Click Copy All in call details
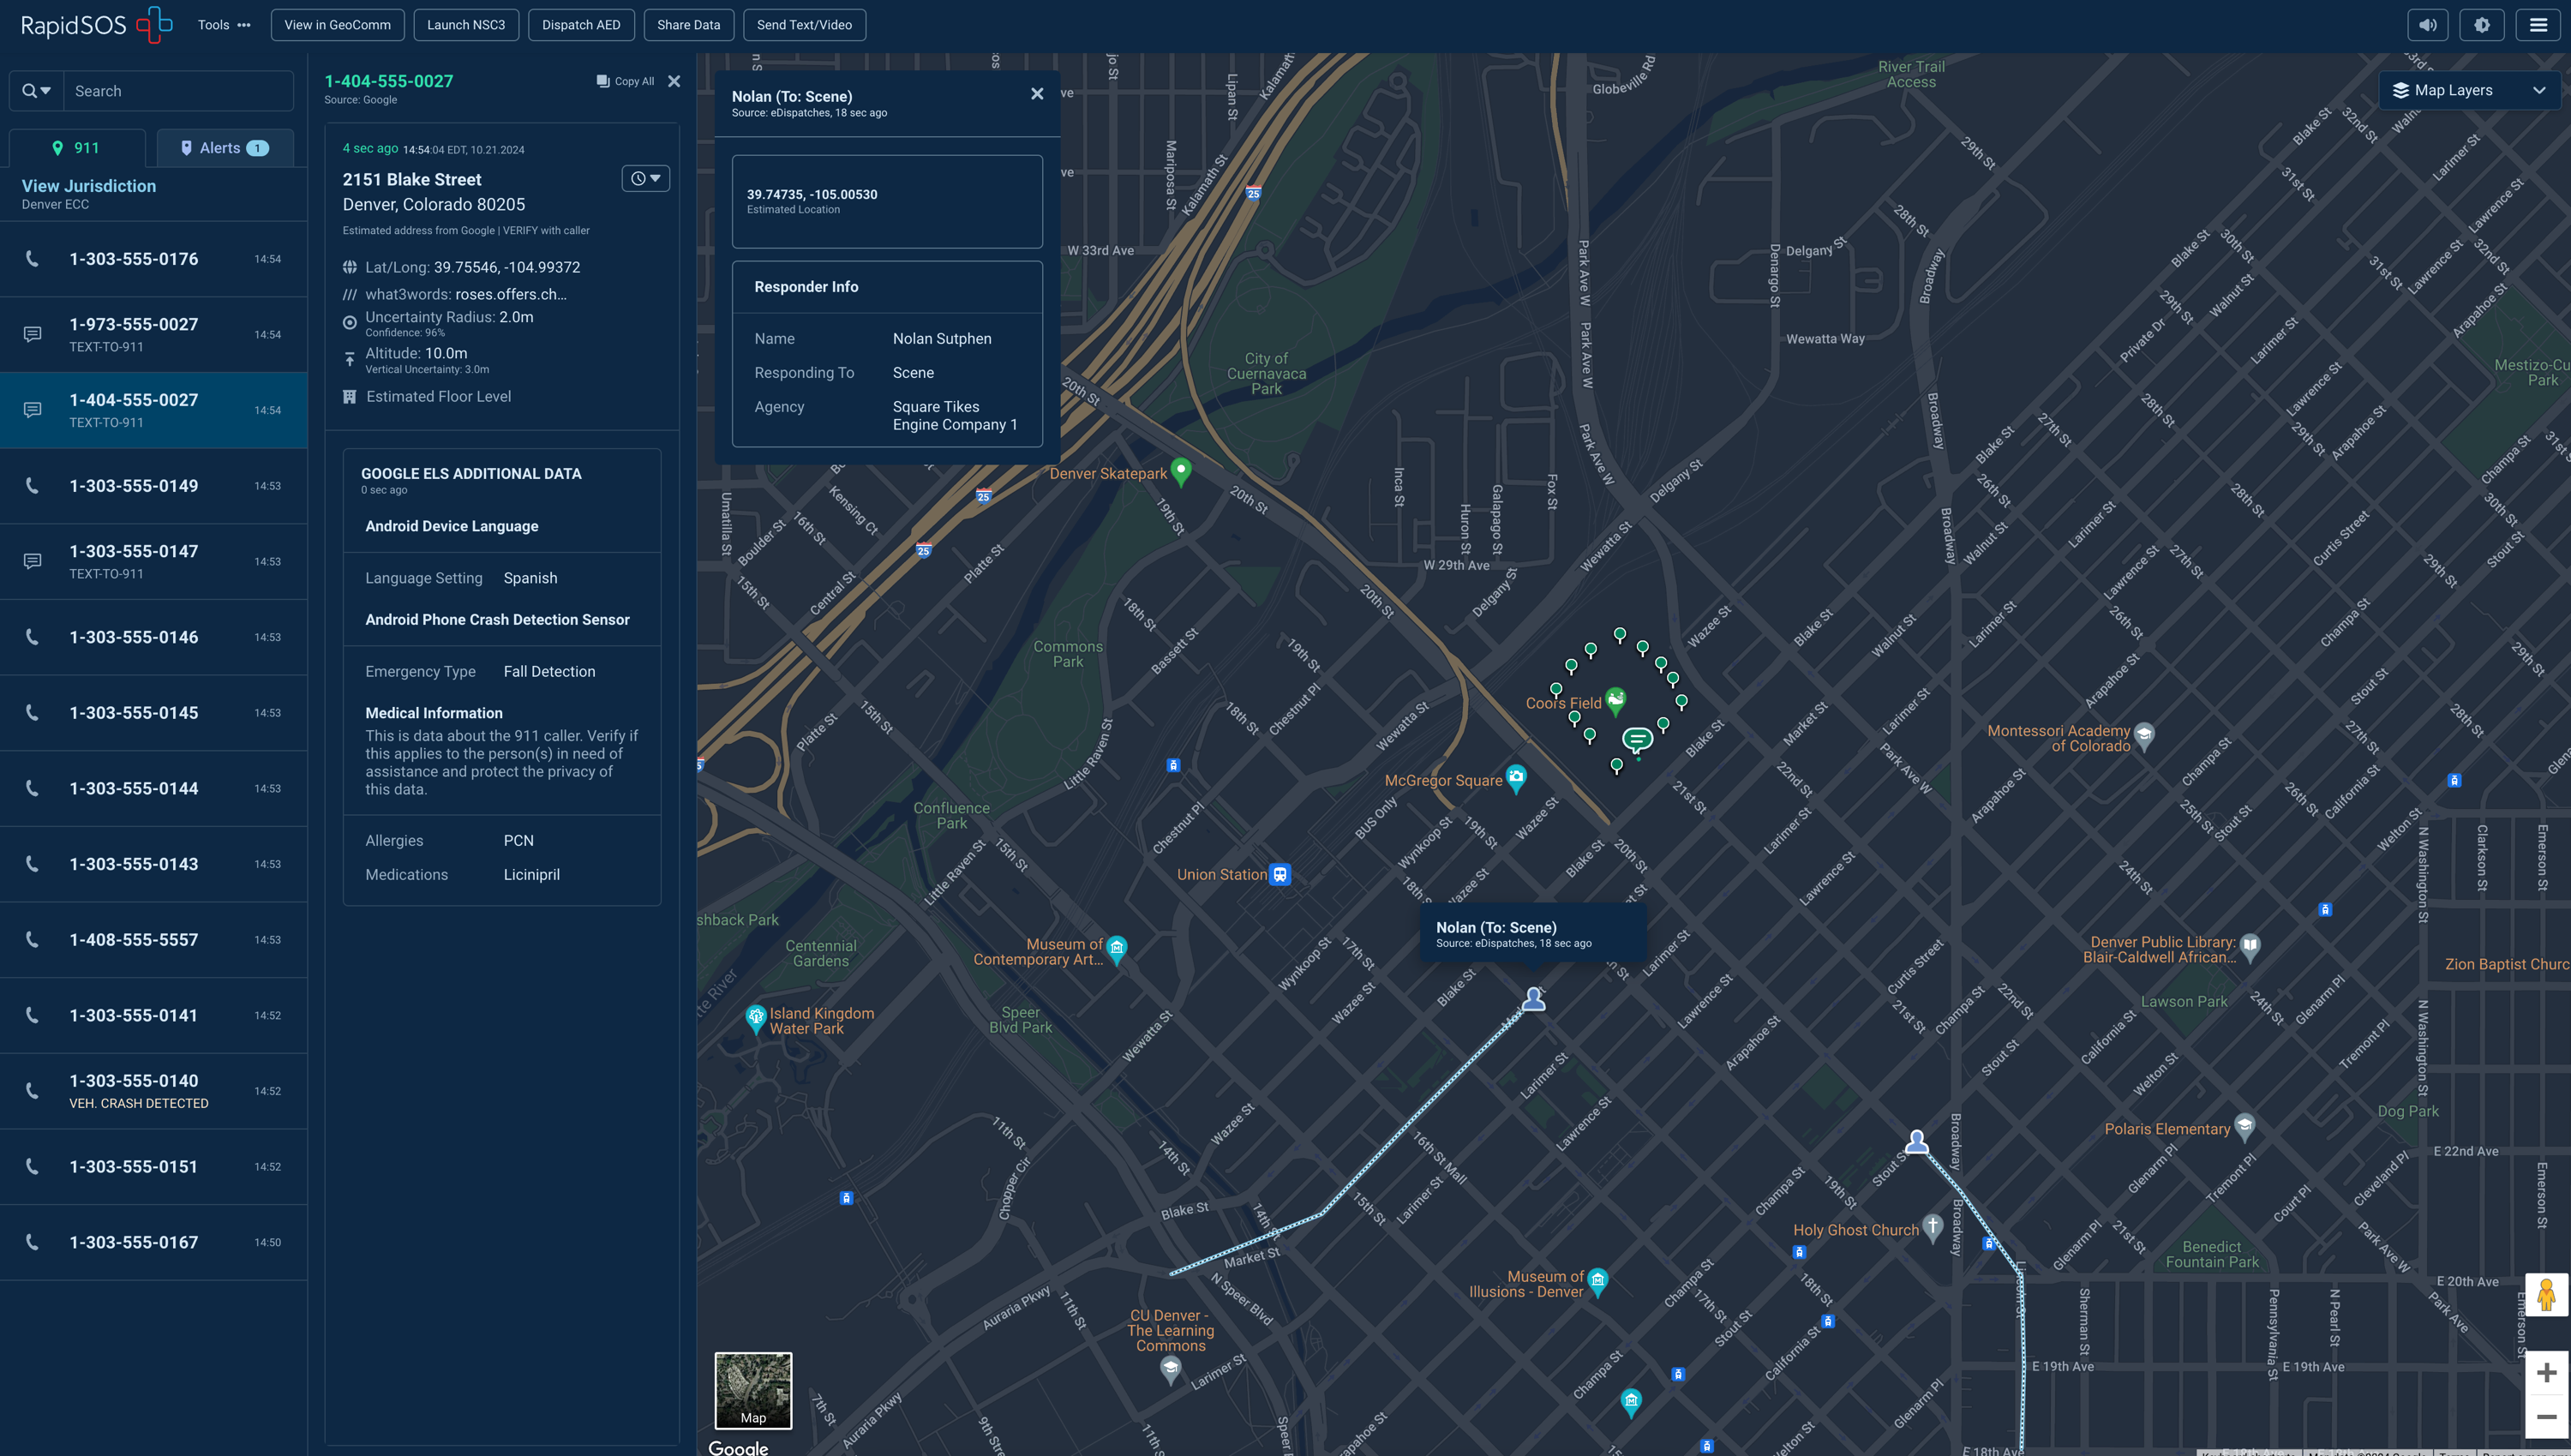The width and height of the screenshot is (2571, 1456). pyautogui.click(x=626, y=81)
